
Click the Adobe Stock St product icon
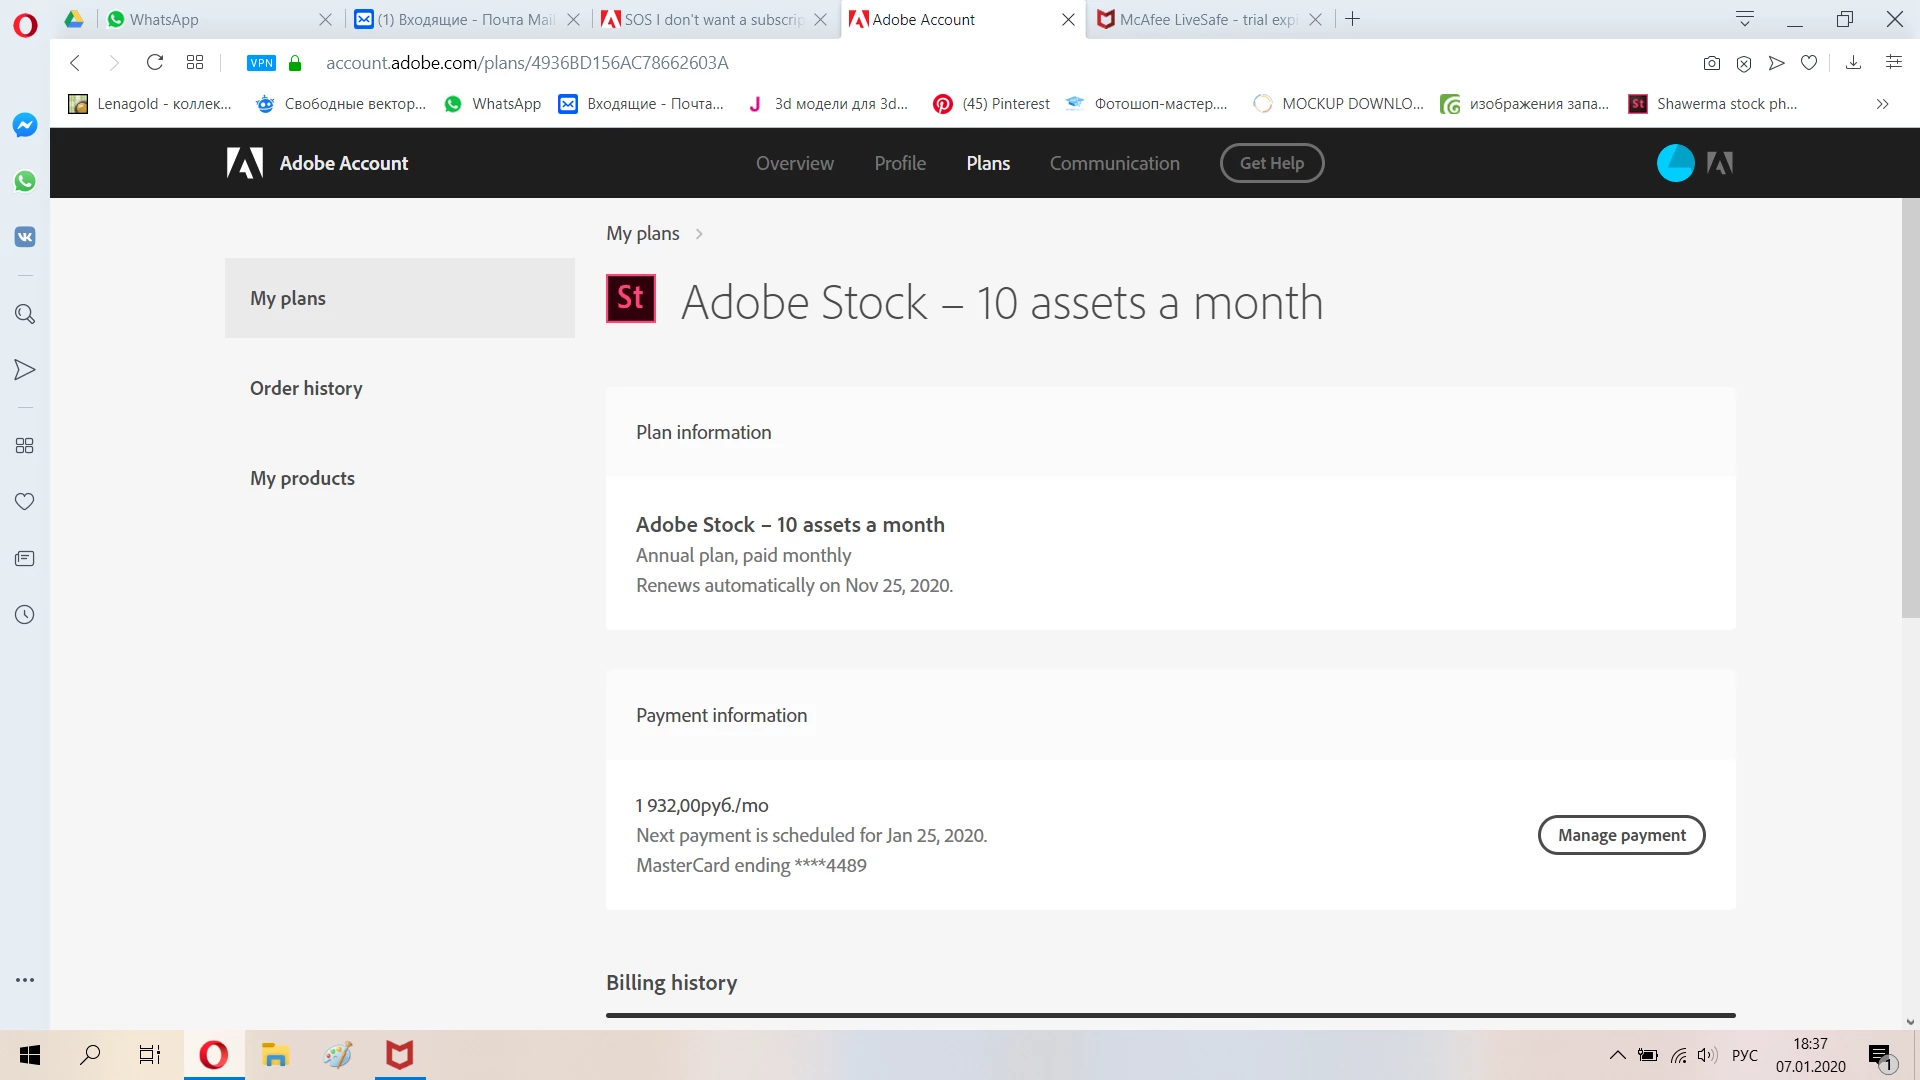pos(631,298)
